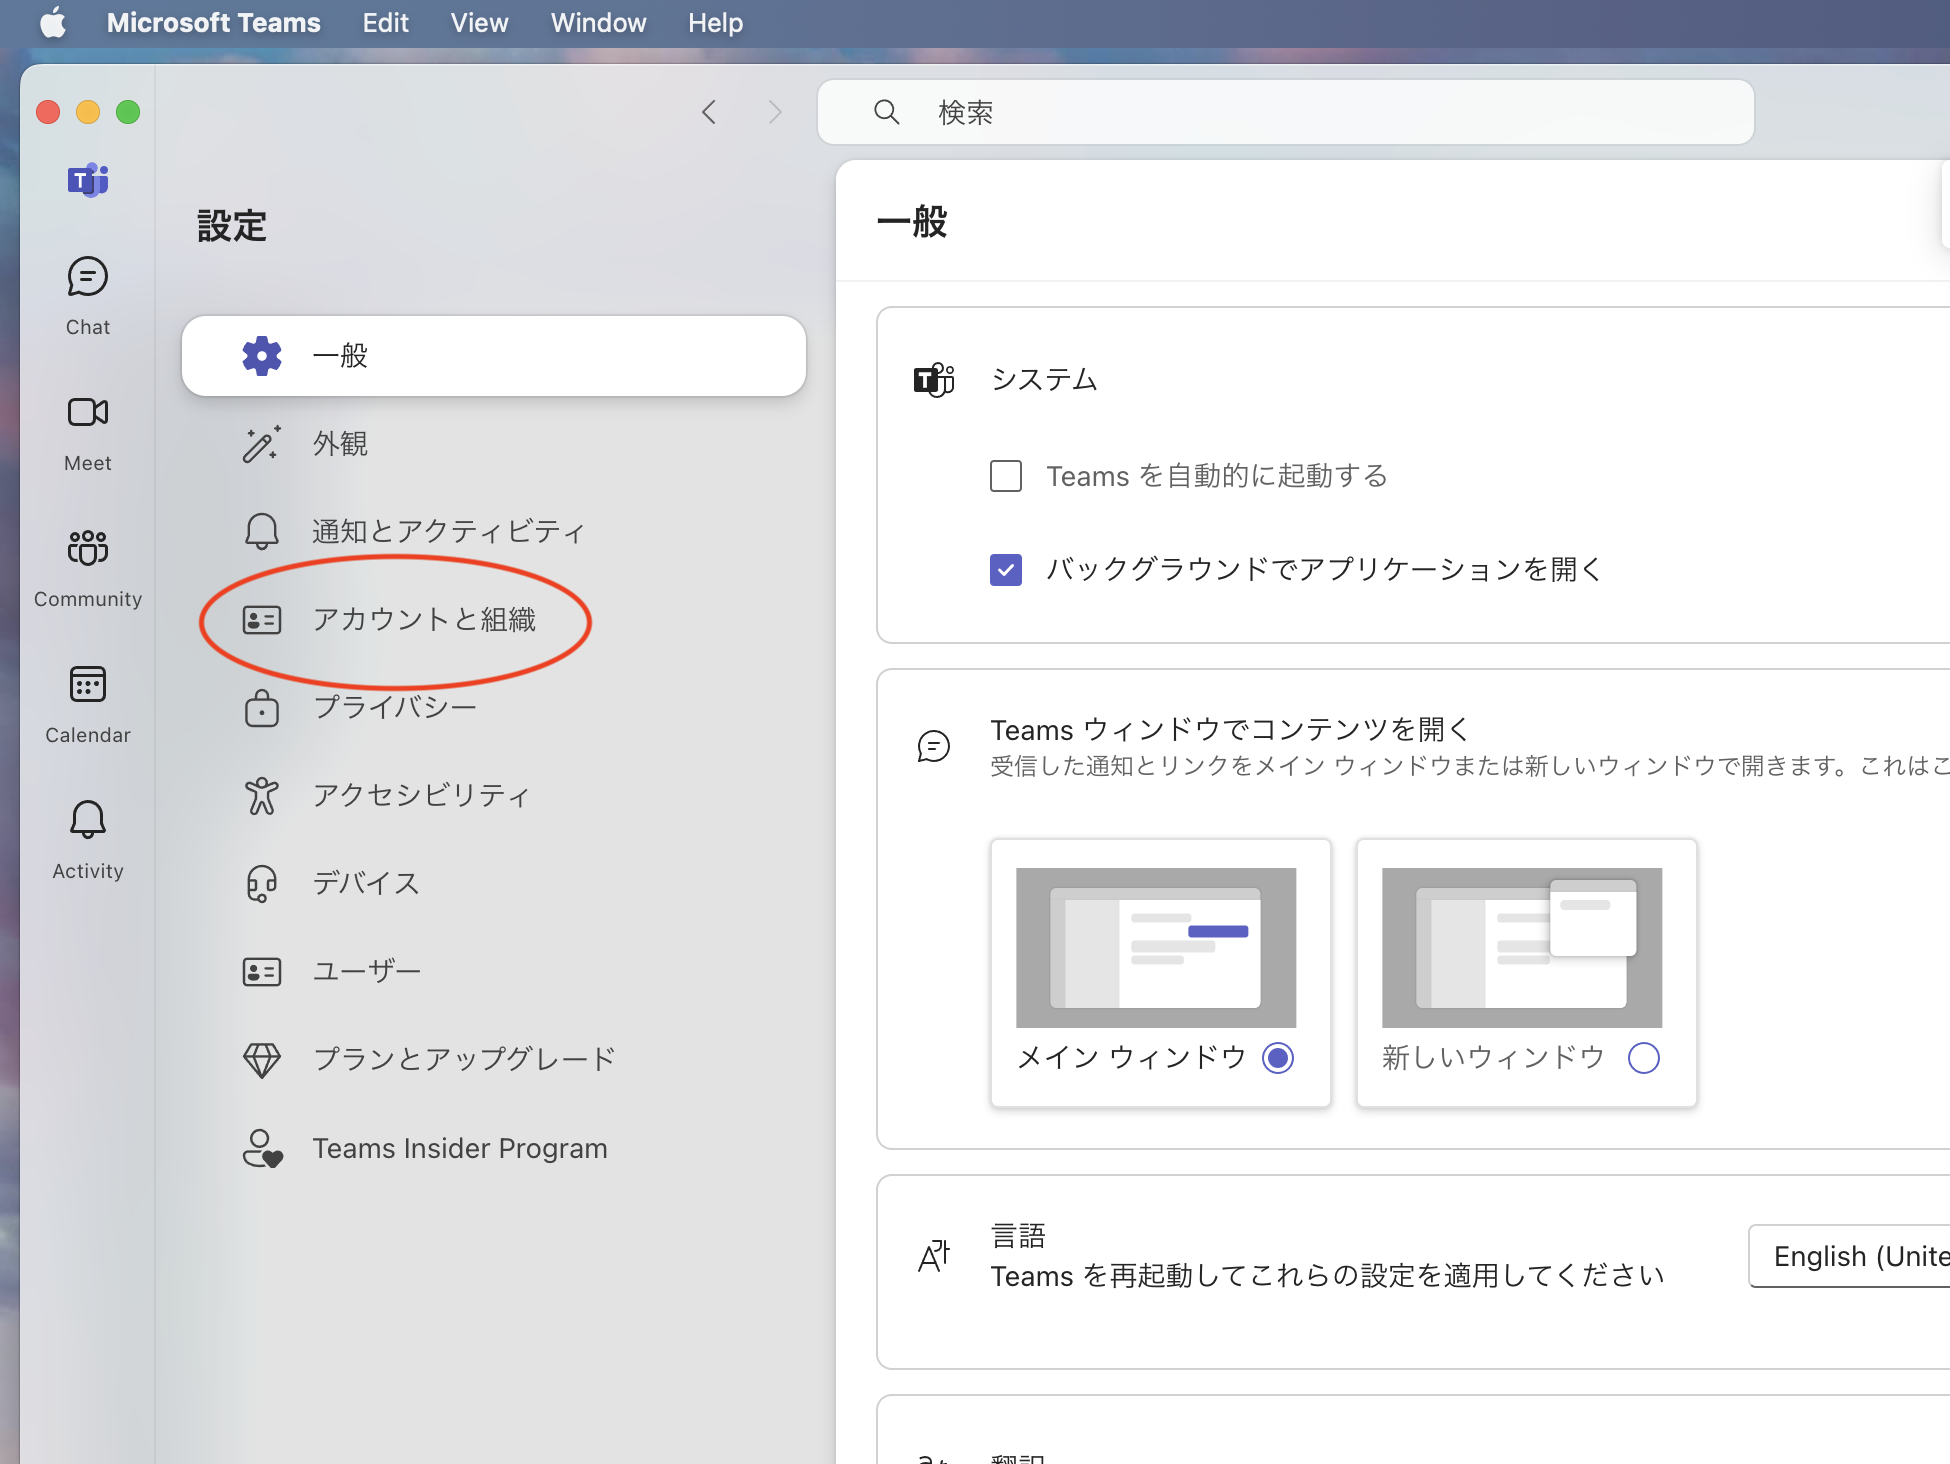Click ID card icon for アカウントと組織
This screenshot has width=1950, height=1464.
click(262, 620)
